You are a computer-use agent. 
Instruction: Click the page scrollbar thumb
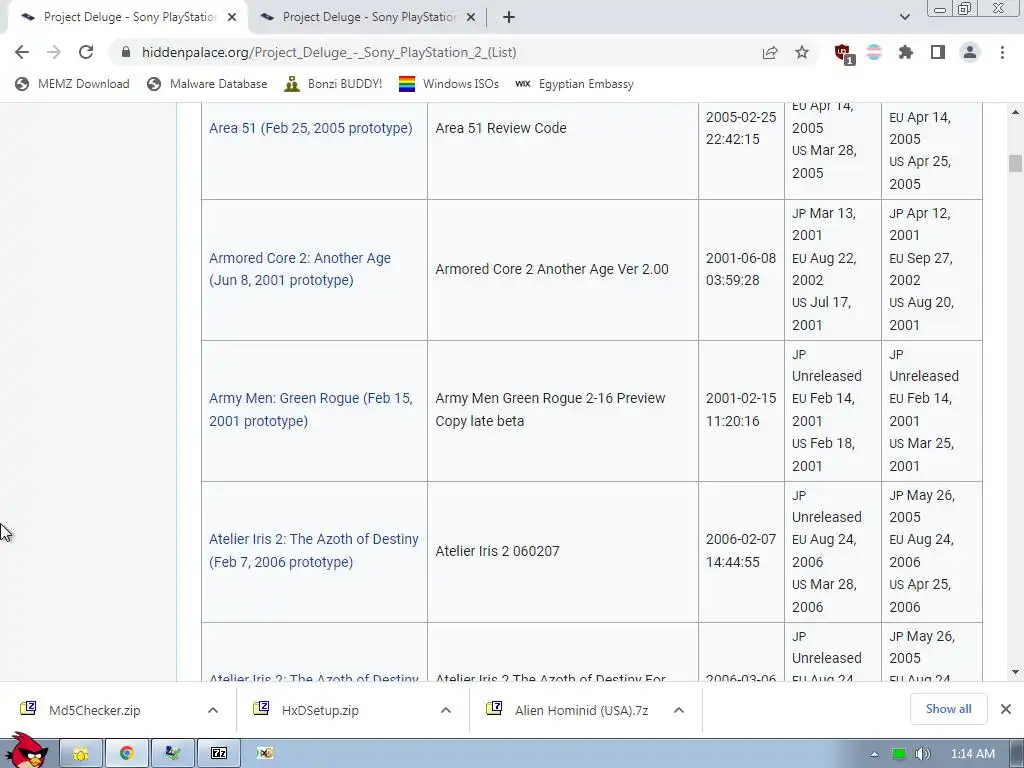pos(1015,163)
